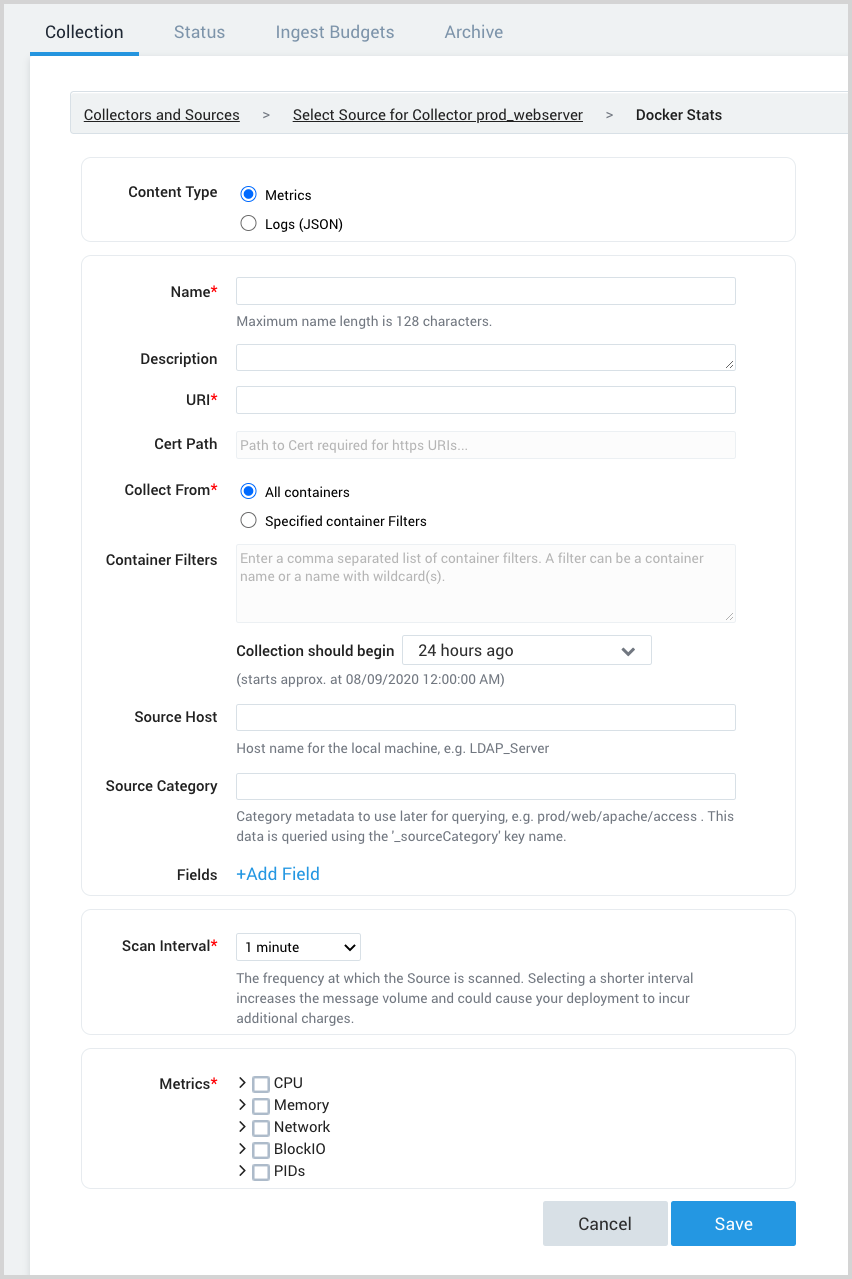Focus the Name input field

point(486,291)
